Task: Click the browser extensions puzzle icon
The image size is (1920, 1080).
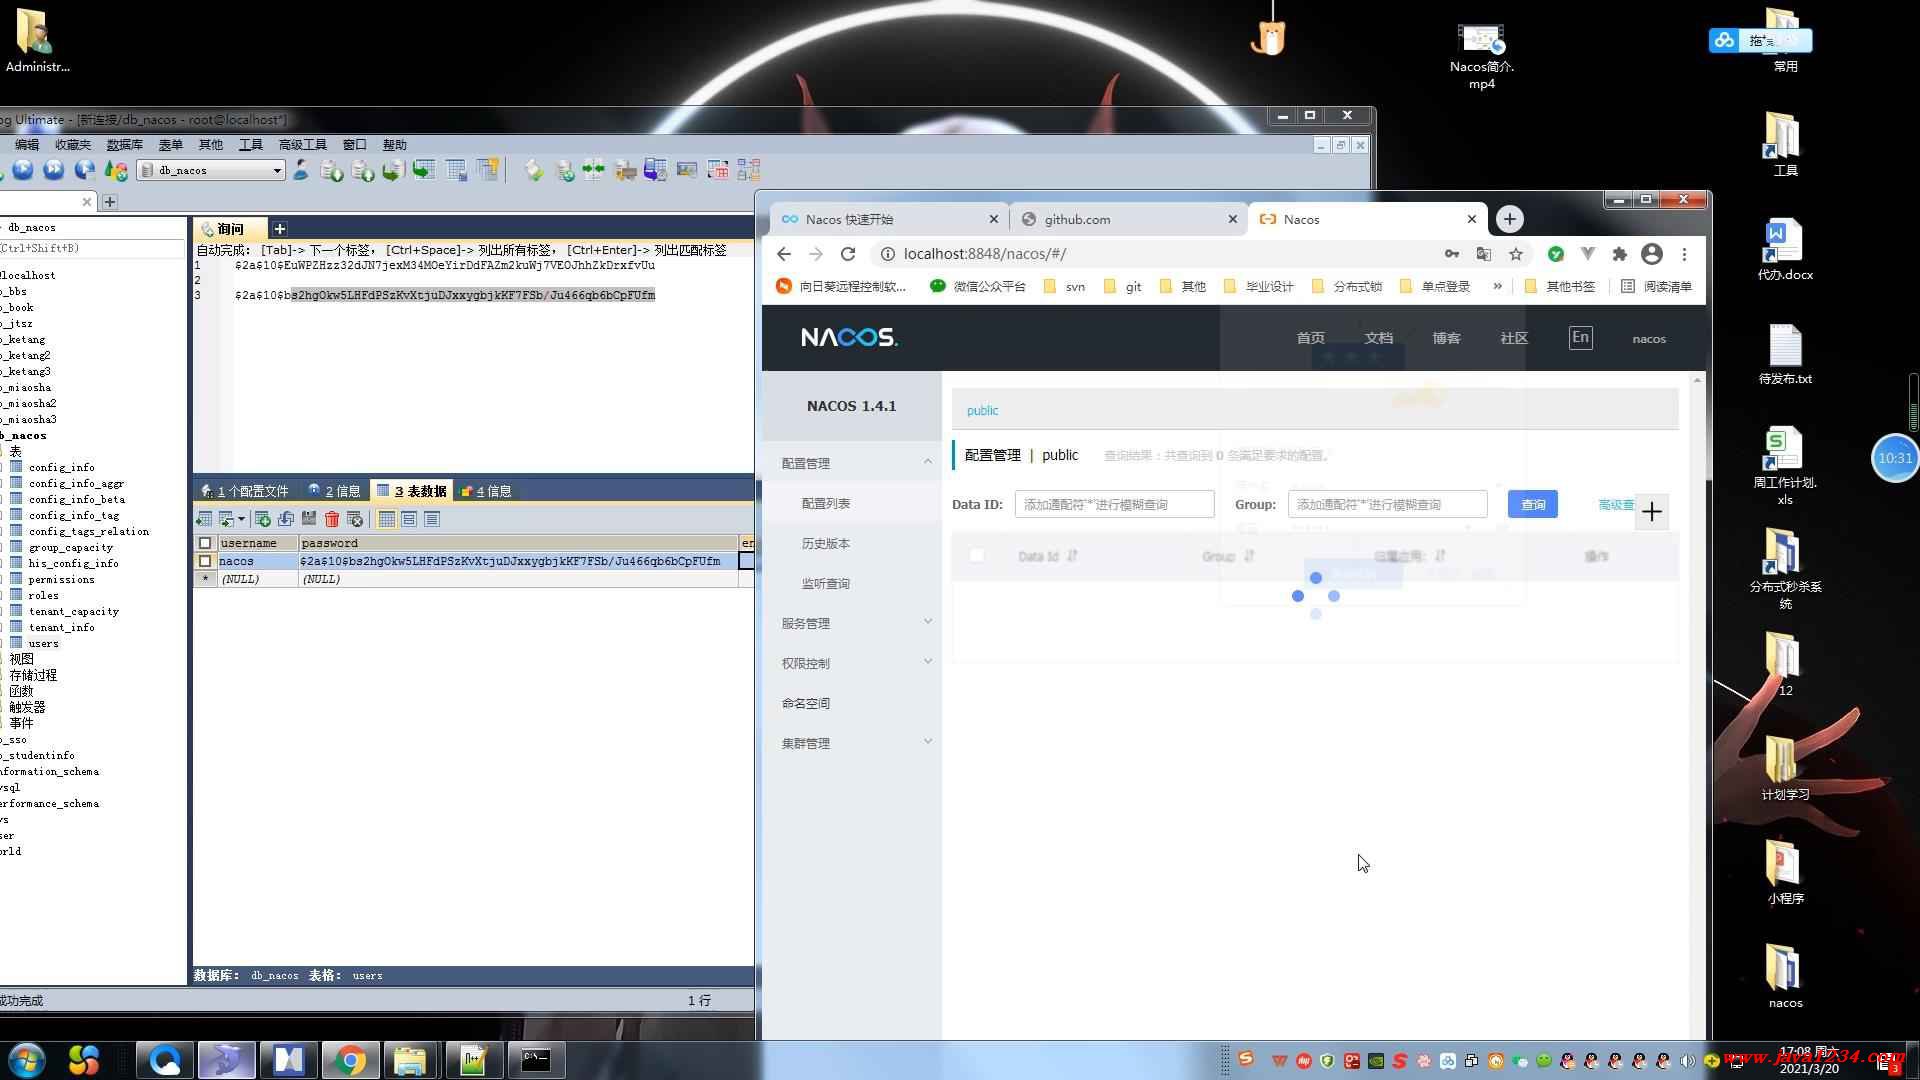Action: click(x=1620, y=254)
